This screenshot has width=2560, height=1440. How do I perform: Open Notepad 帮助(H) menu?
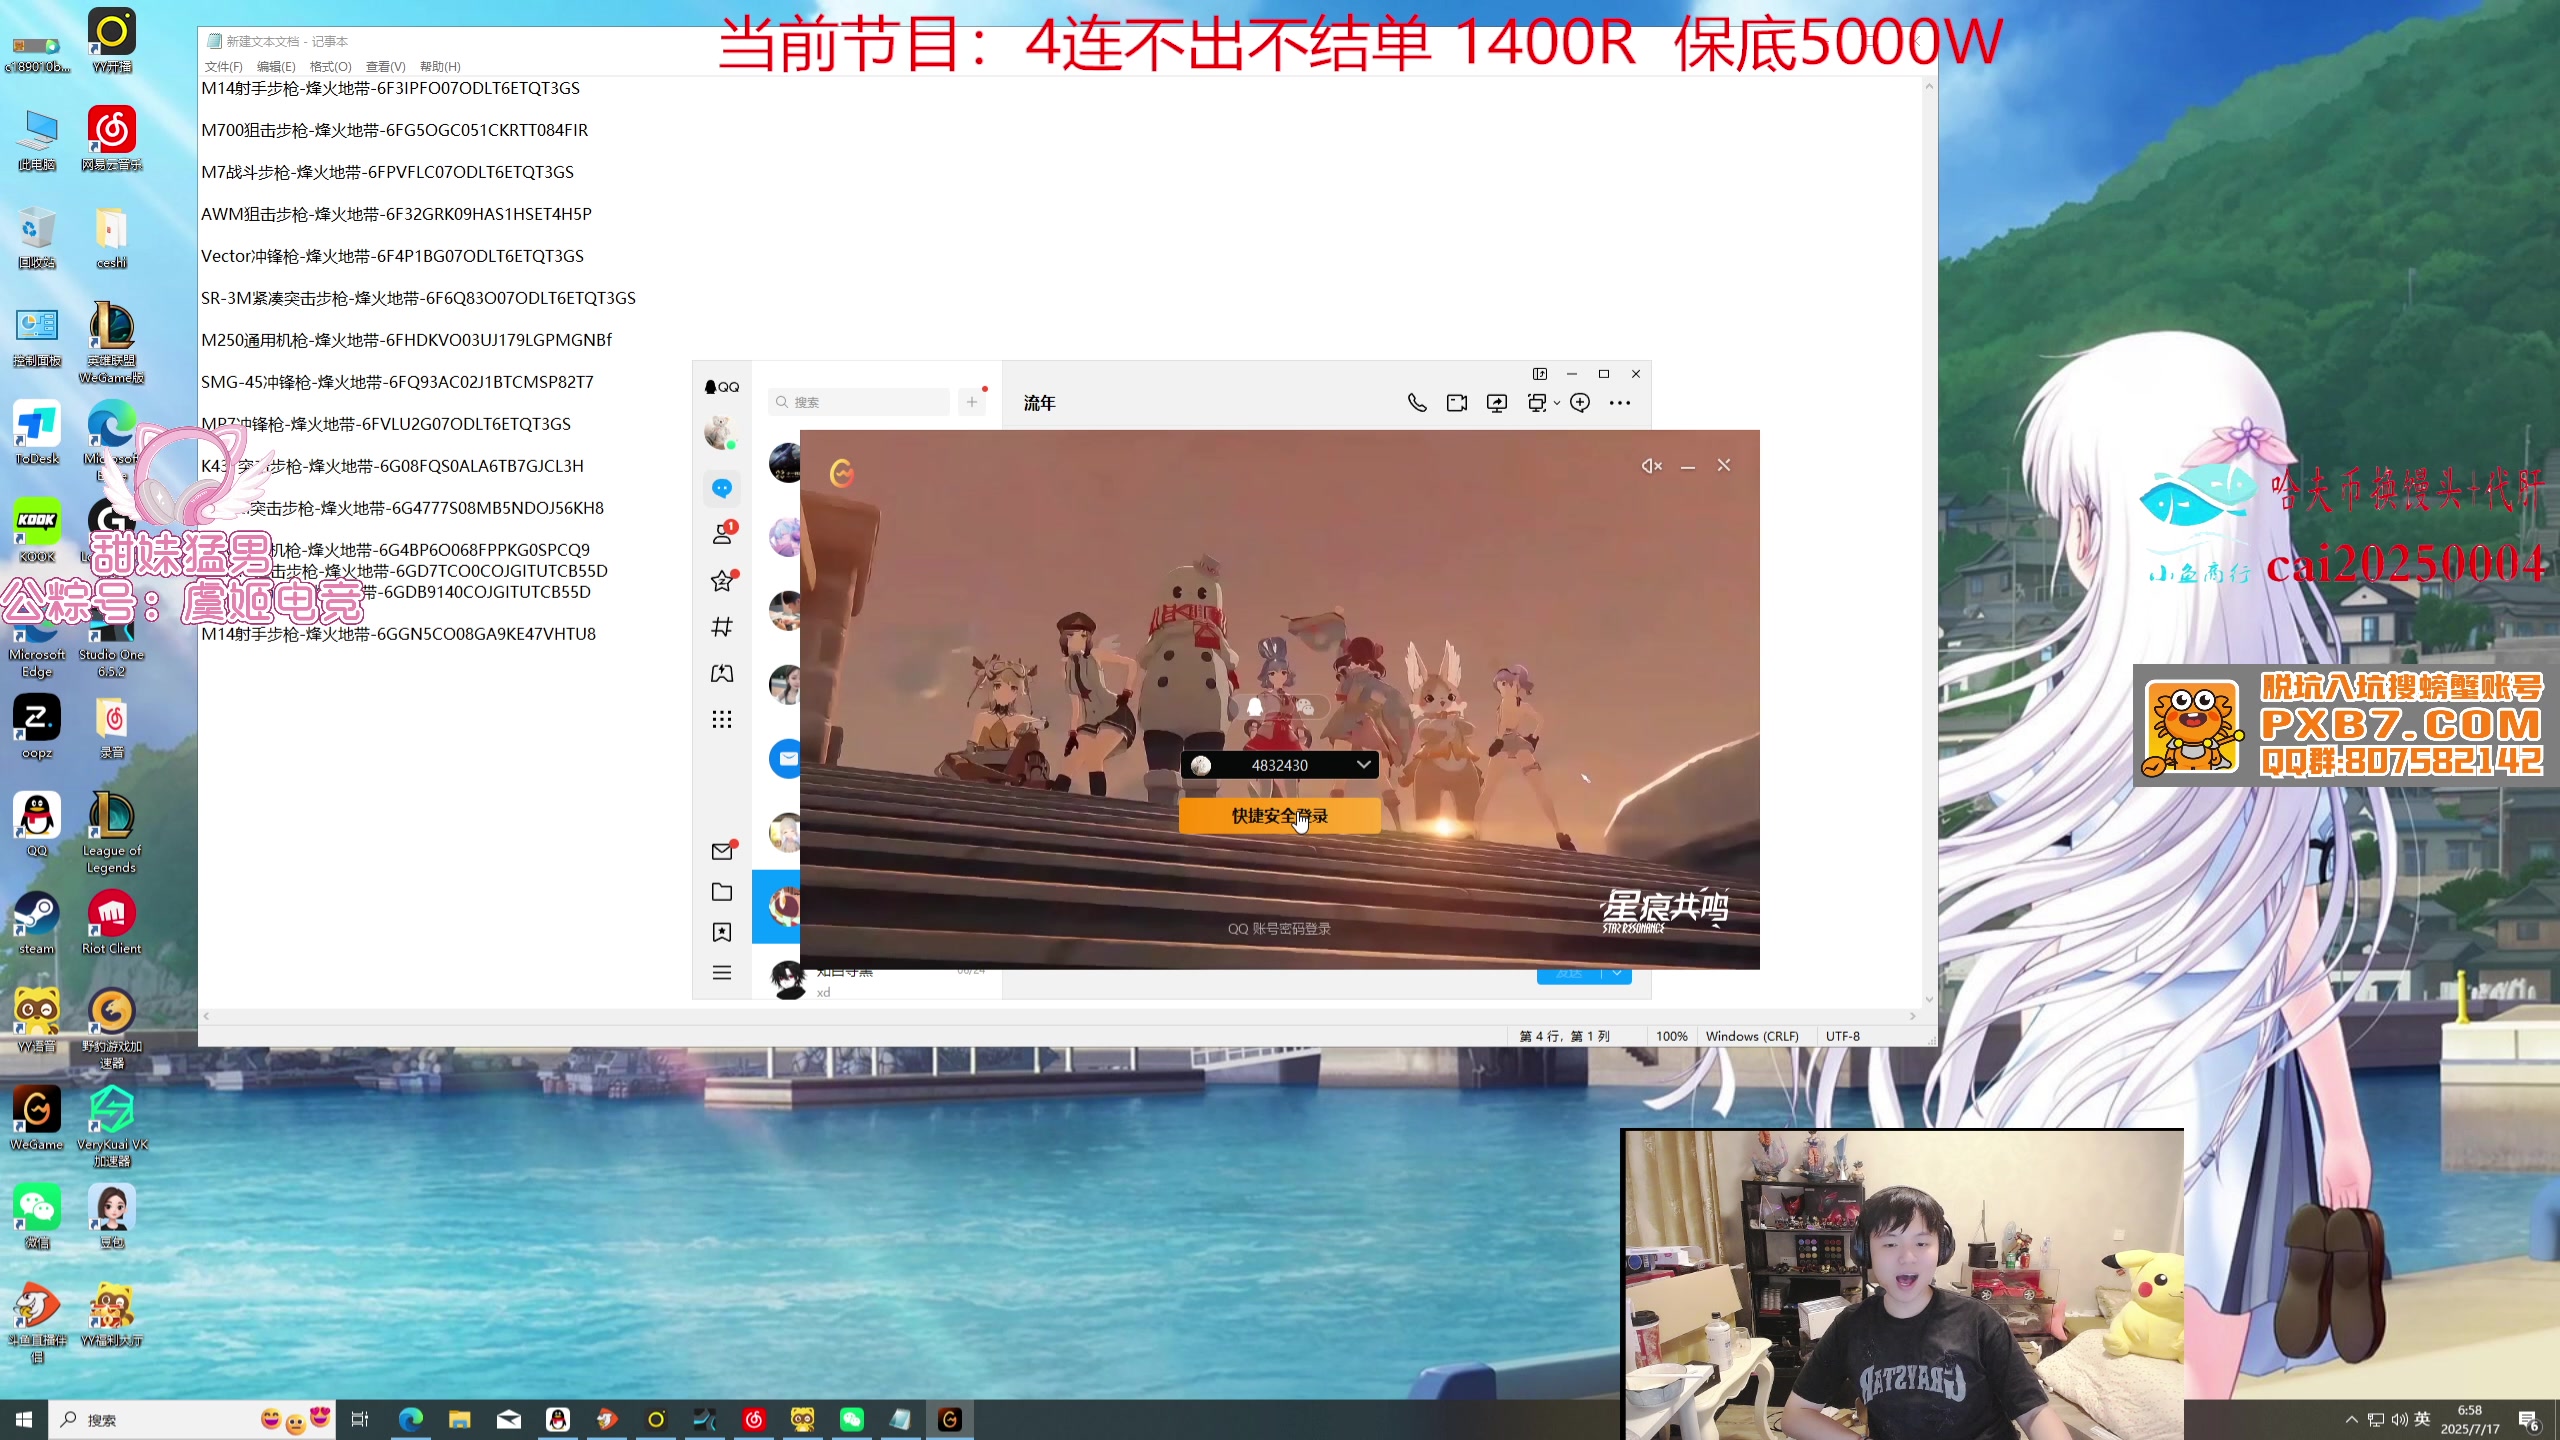(x=440, y=66)
